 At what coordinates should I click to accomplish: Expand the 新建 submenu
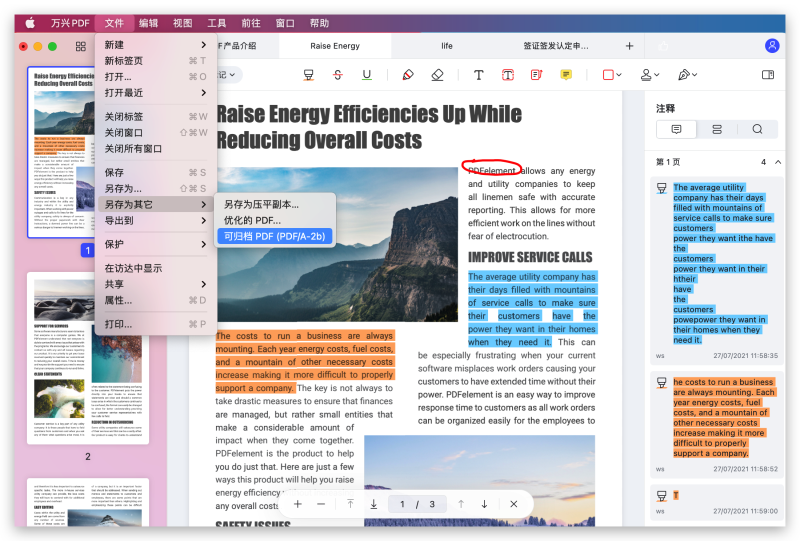point(156,45)
